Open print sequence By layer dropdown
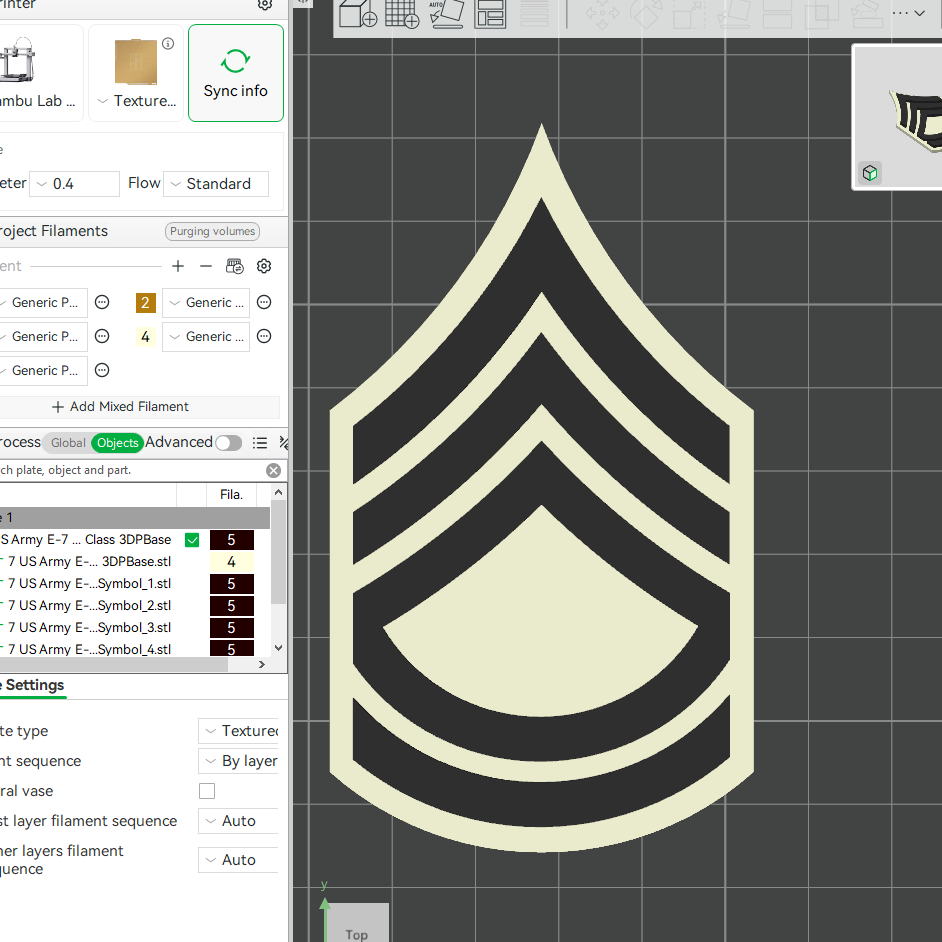Image resolution: width=942 pixels, height=942 pixels. coord(240,761)
